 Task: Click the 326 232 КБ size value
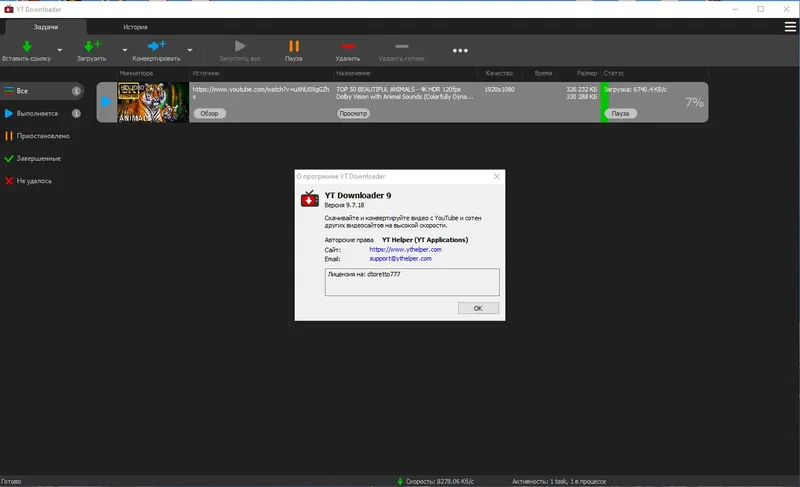click(581, 90)
